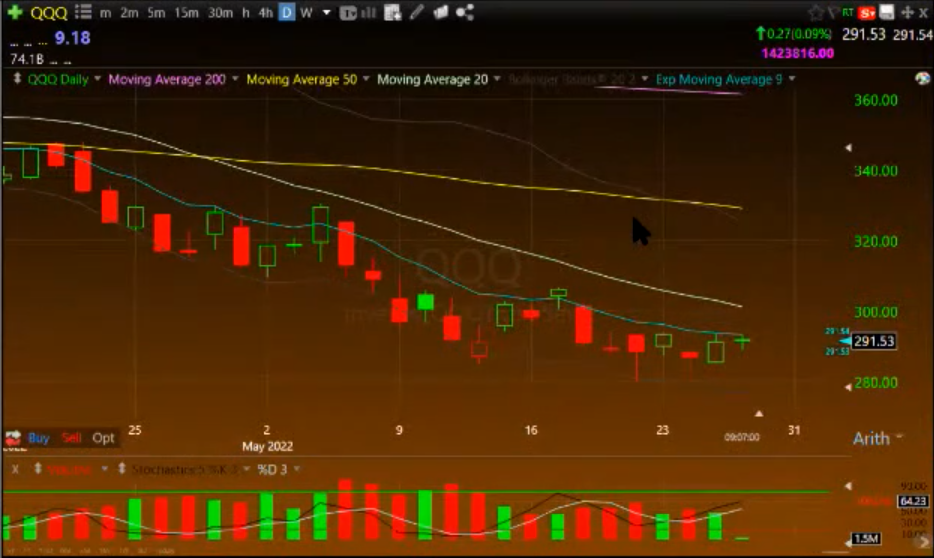This screenshot has width=934, height=558.
Task: Click the 64.23 stochastic value tag
Action: [913, 501]
